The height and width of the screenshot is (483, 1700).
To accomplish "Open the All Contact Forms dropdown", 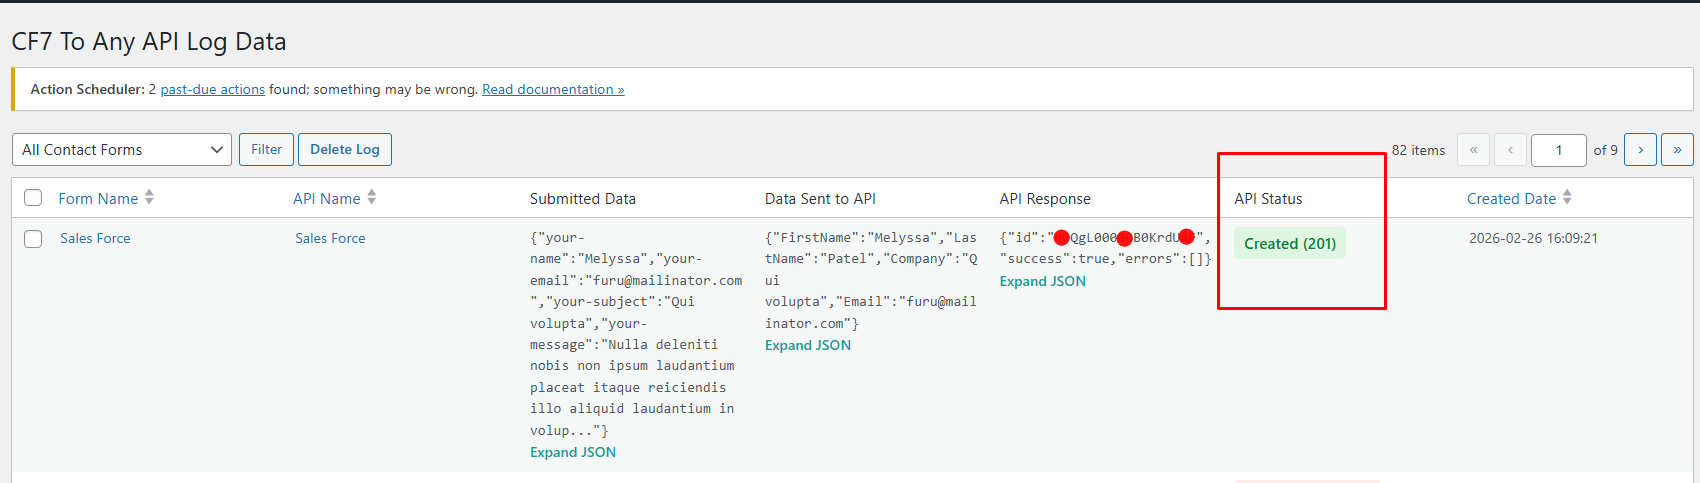I will tap(122, 150).
